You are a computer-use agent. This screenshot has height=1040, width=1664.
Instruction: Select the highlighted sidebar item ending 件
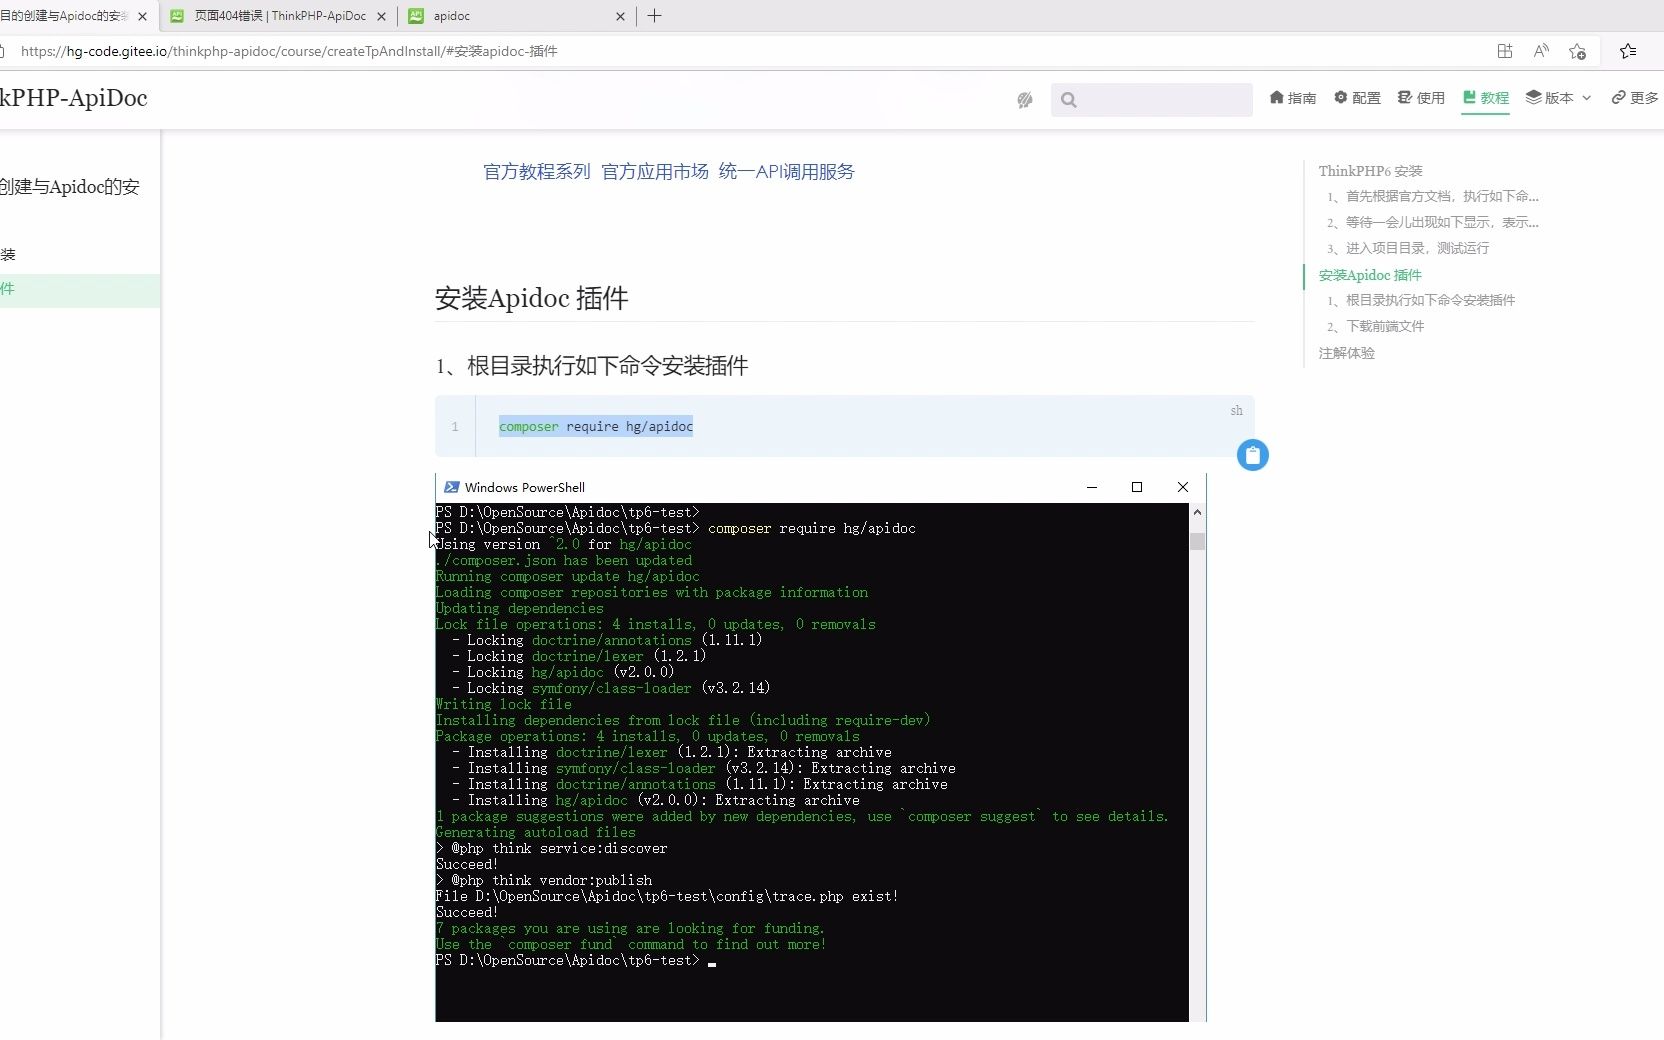point(80,290)
